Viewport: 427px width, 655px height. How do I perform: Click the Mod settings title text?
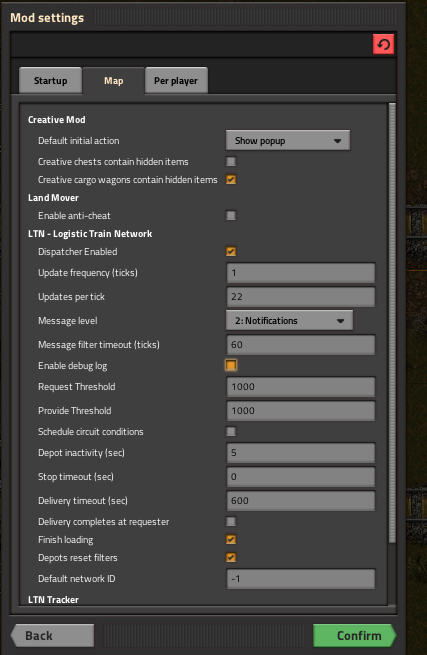(x=47, y=18)
